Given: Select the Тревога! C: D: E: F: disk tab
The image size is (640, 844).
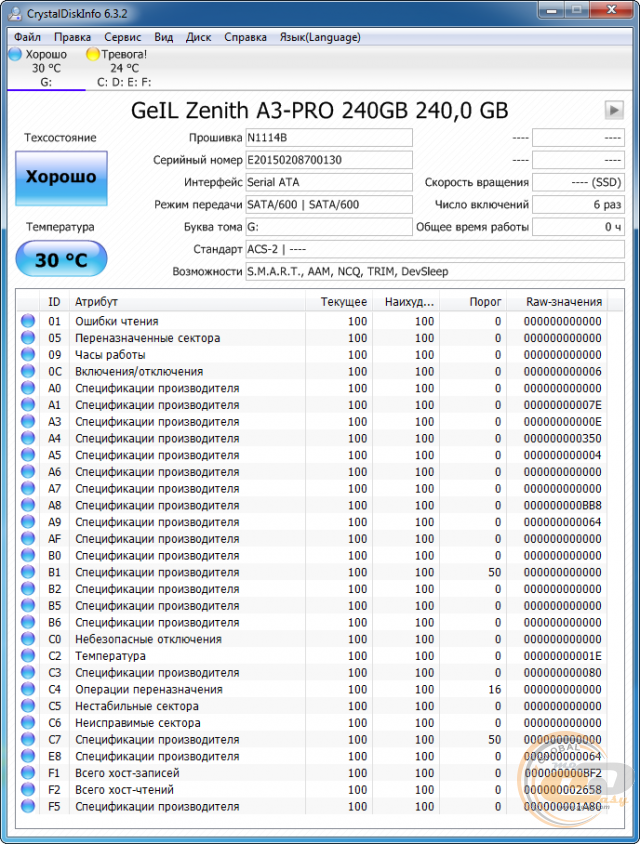Looking at the screenshot, I should coord(124,68).
